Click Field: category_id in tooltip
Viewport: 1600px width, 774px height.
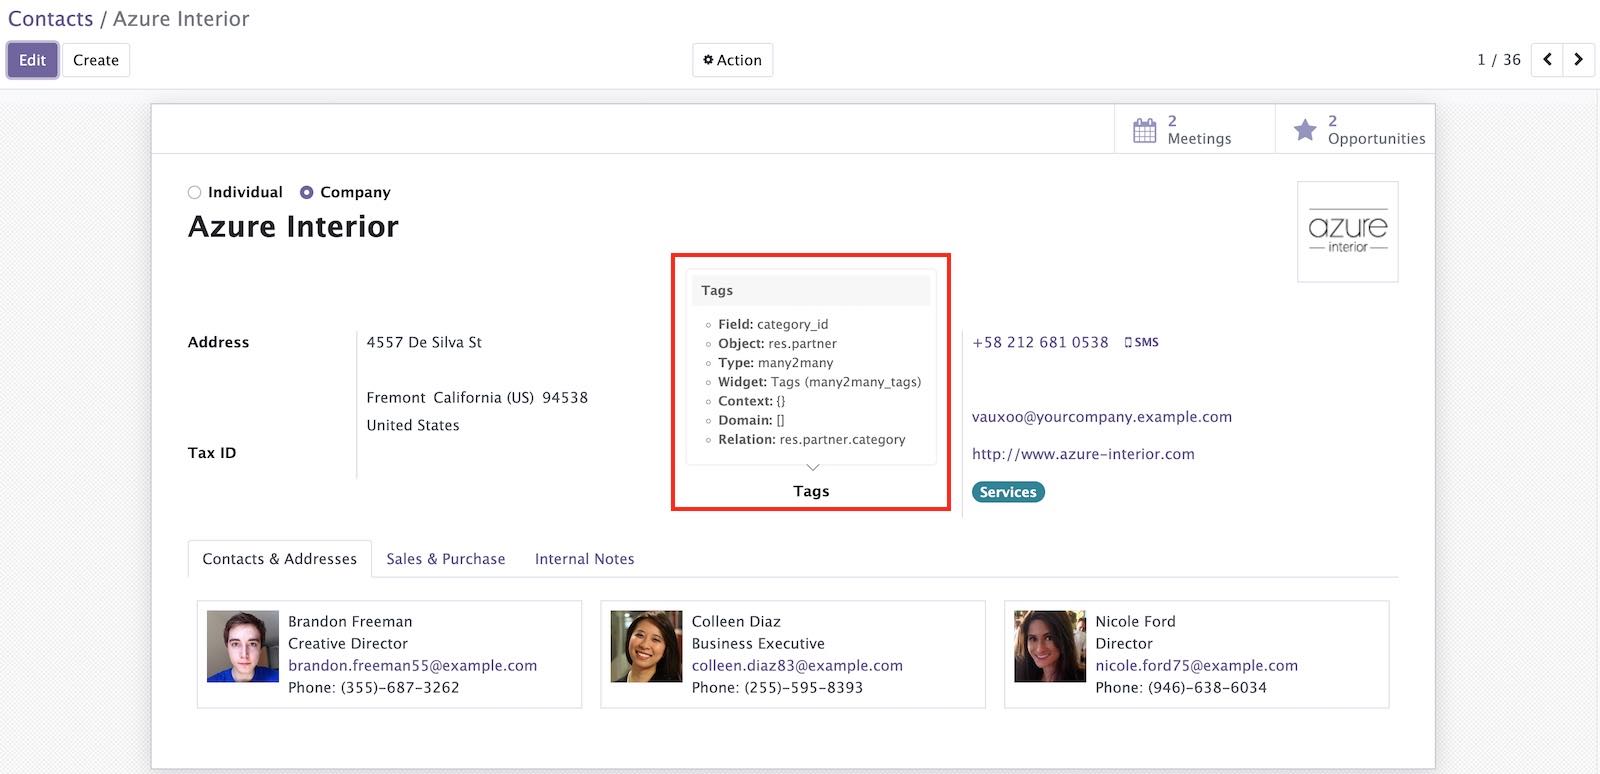(x=773, y=324)
